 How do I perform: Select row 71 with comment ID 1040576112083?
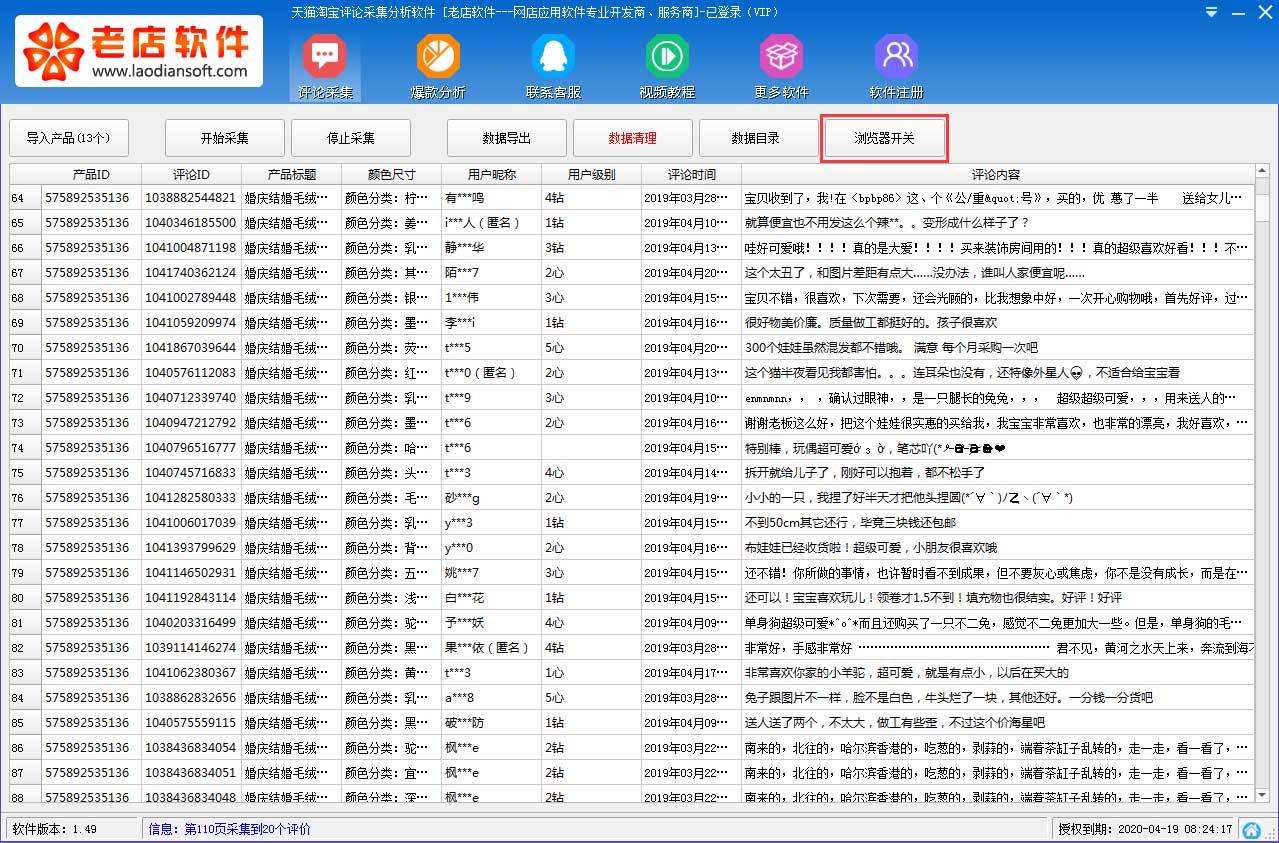pos(190,373)
